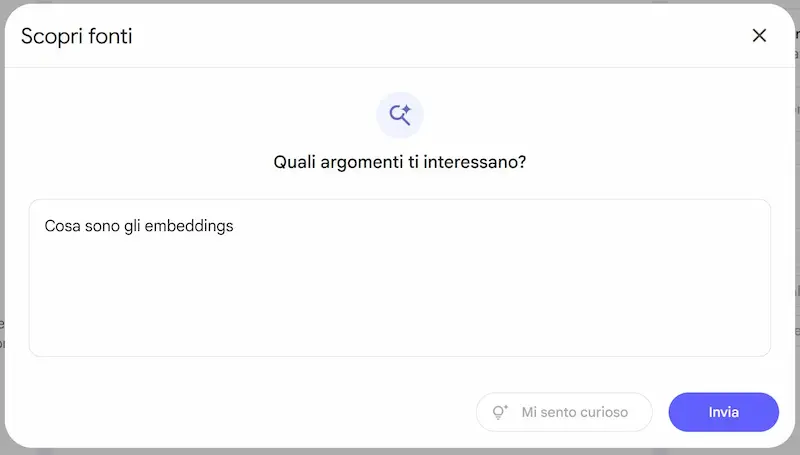Click the Scopri fonti dialog title
The height and width of the screenshot is (455, 800).
[x=77, y=36]
